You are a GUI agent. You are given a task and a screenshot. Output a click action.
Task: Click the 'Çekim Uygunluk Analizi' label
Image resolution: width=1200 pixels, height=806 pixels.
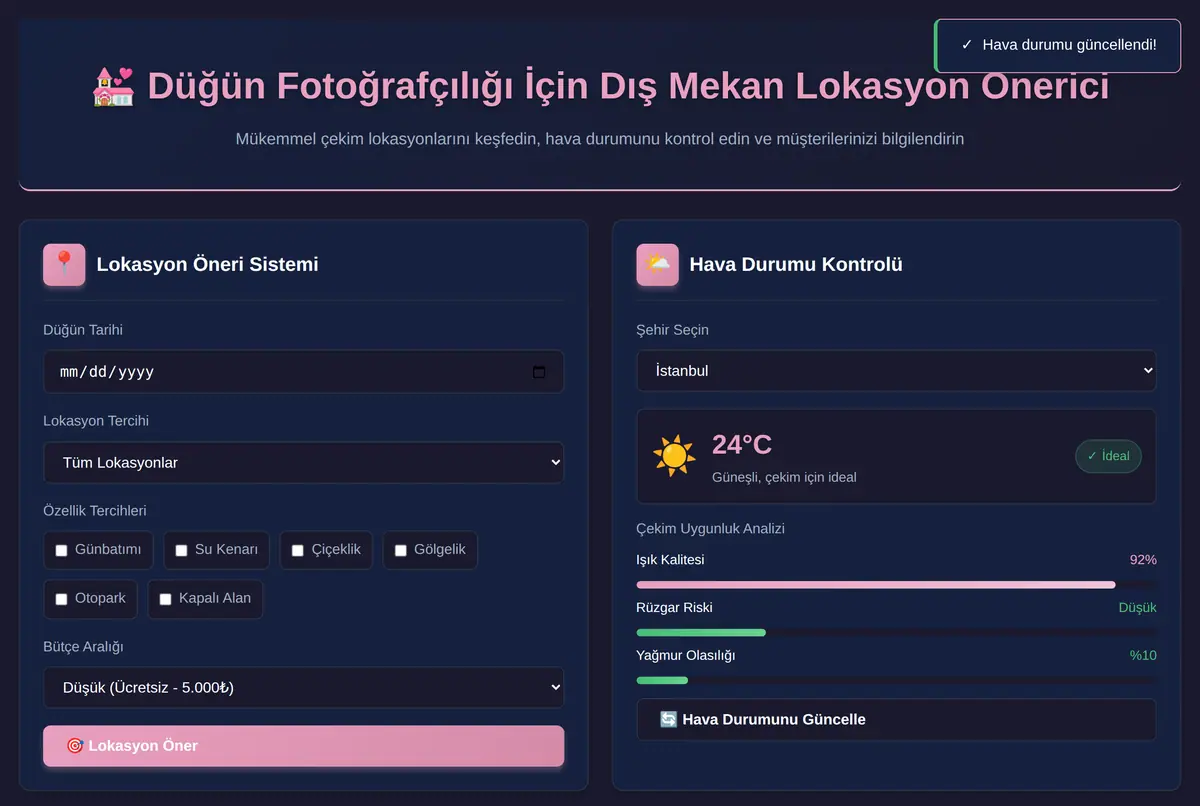click(x=710, y=528)
